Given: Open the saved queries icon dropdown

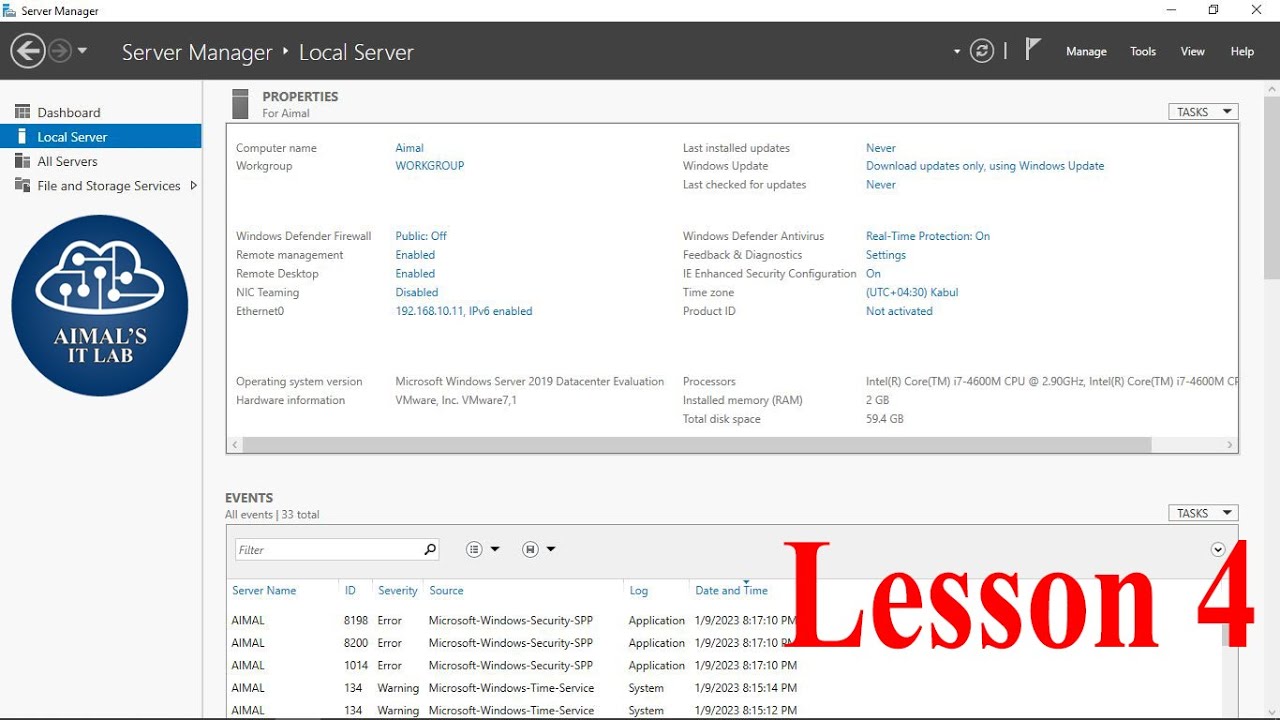Looking at the screenshot, I should point(539,549).
